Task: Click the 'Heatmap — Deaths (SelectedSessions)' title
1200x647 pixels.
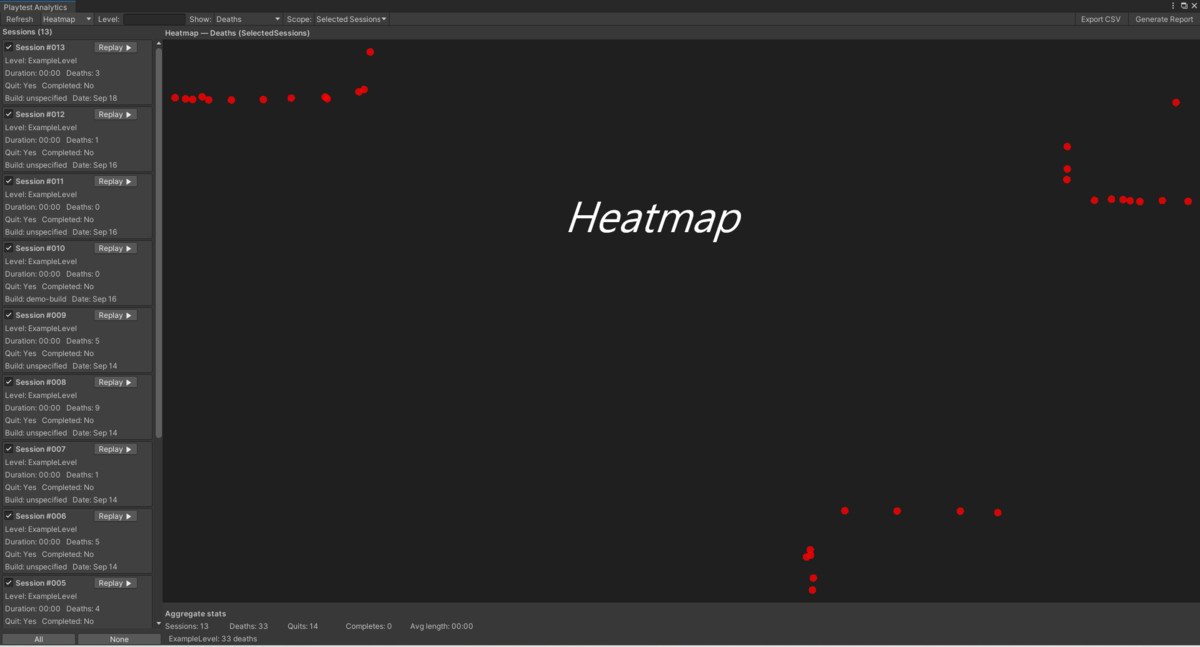Action: pos(237,33)
